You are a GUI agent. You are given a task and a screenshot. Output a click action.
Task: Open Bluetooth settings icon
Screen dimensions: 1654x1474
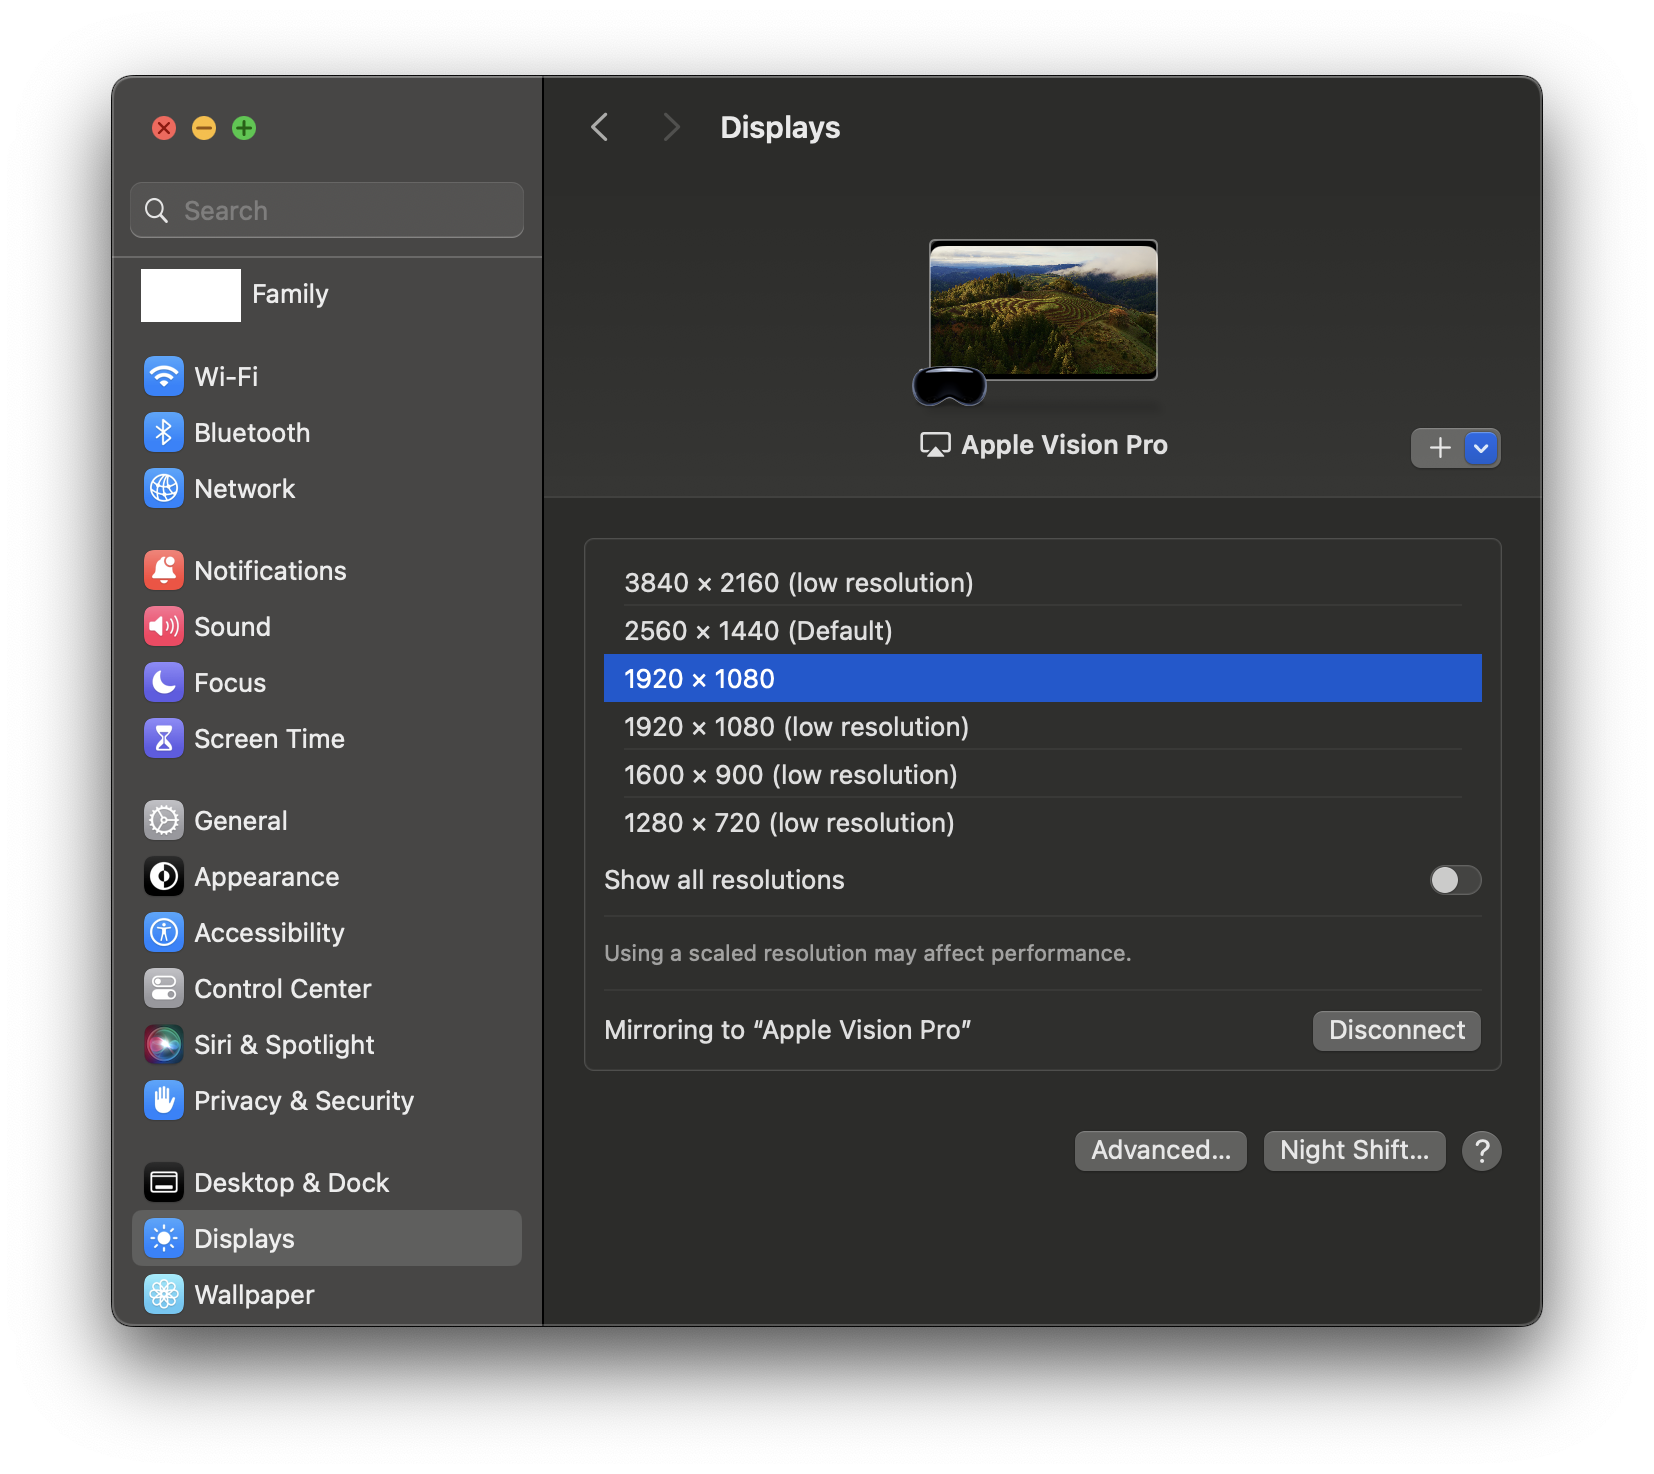164,432
